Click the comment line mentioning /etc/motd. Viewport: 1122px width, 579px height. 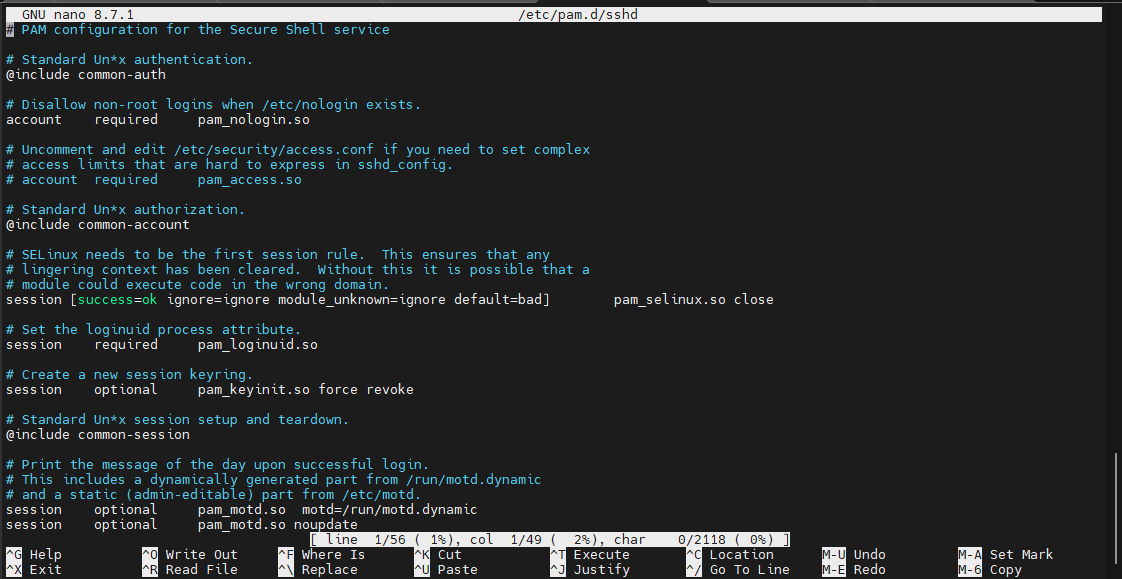(214, 495)
